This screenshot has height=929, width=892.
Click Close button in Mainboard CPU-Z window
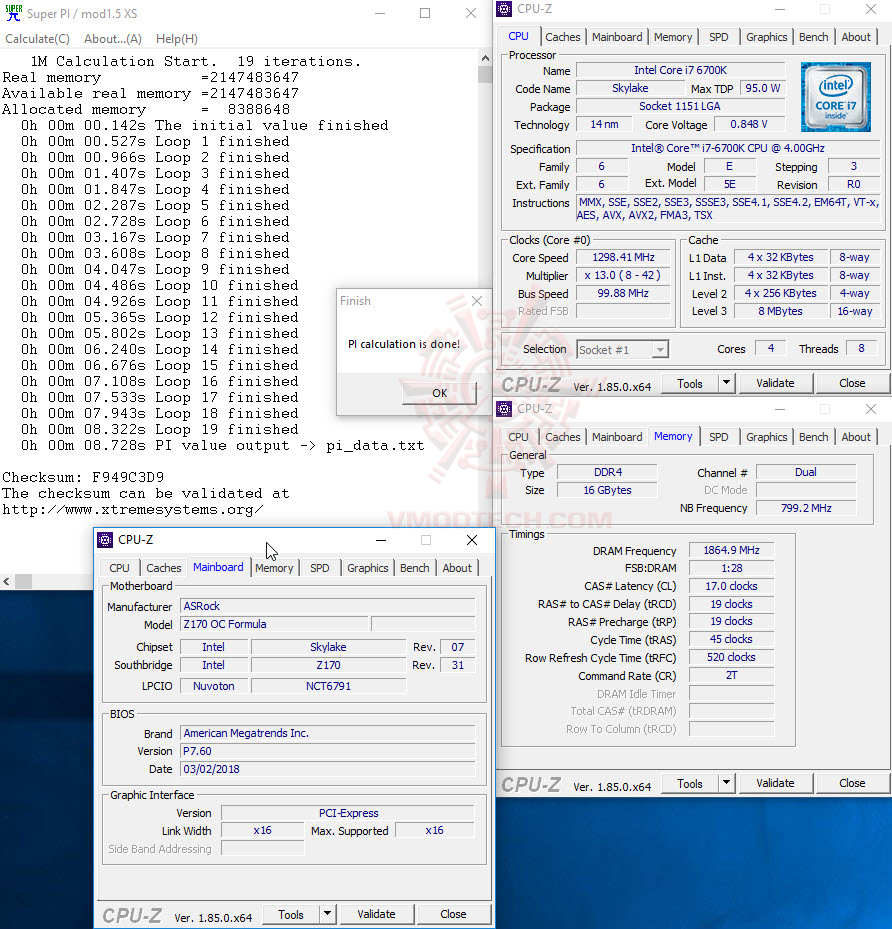click(x=453, y=914)
